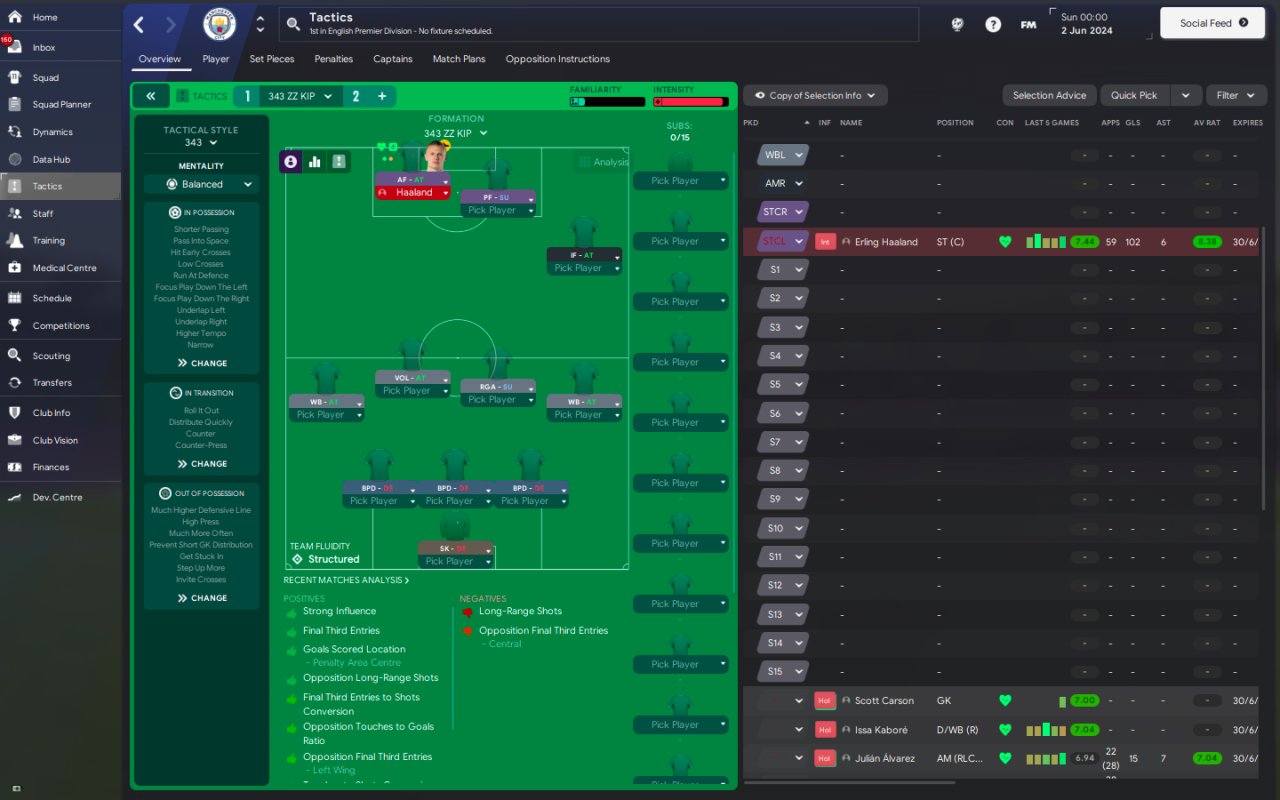
Task: Click the Manchester City club badge
Action: click(219, 24)
